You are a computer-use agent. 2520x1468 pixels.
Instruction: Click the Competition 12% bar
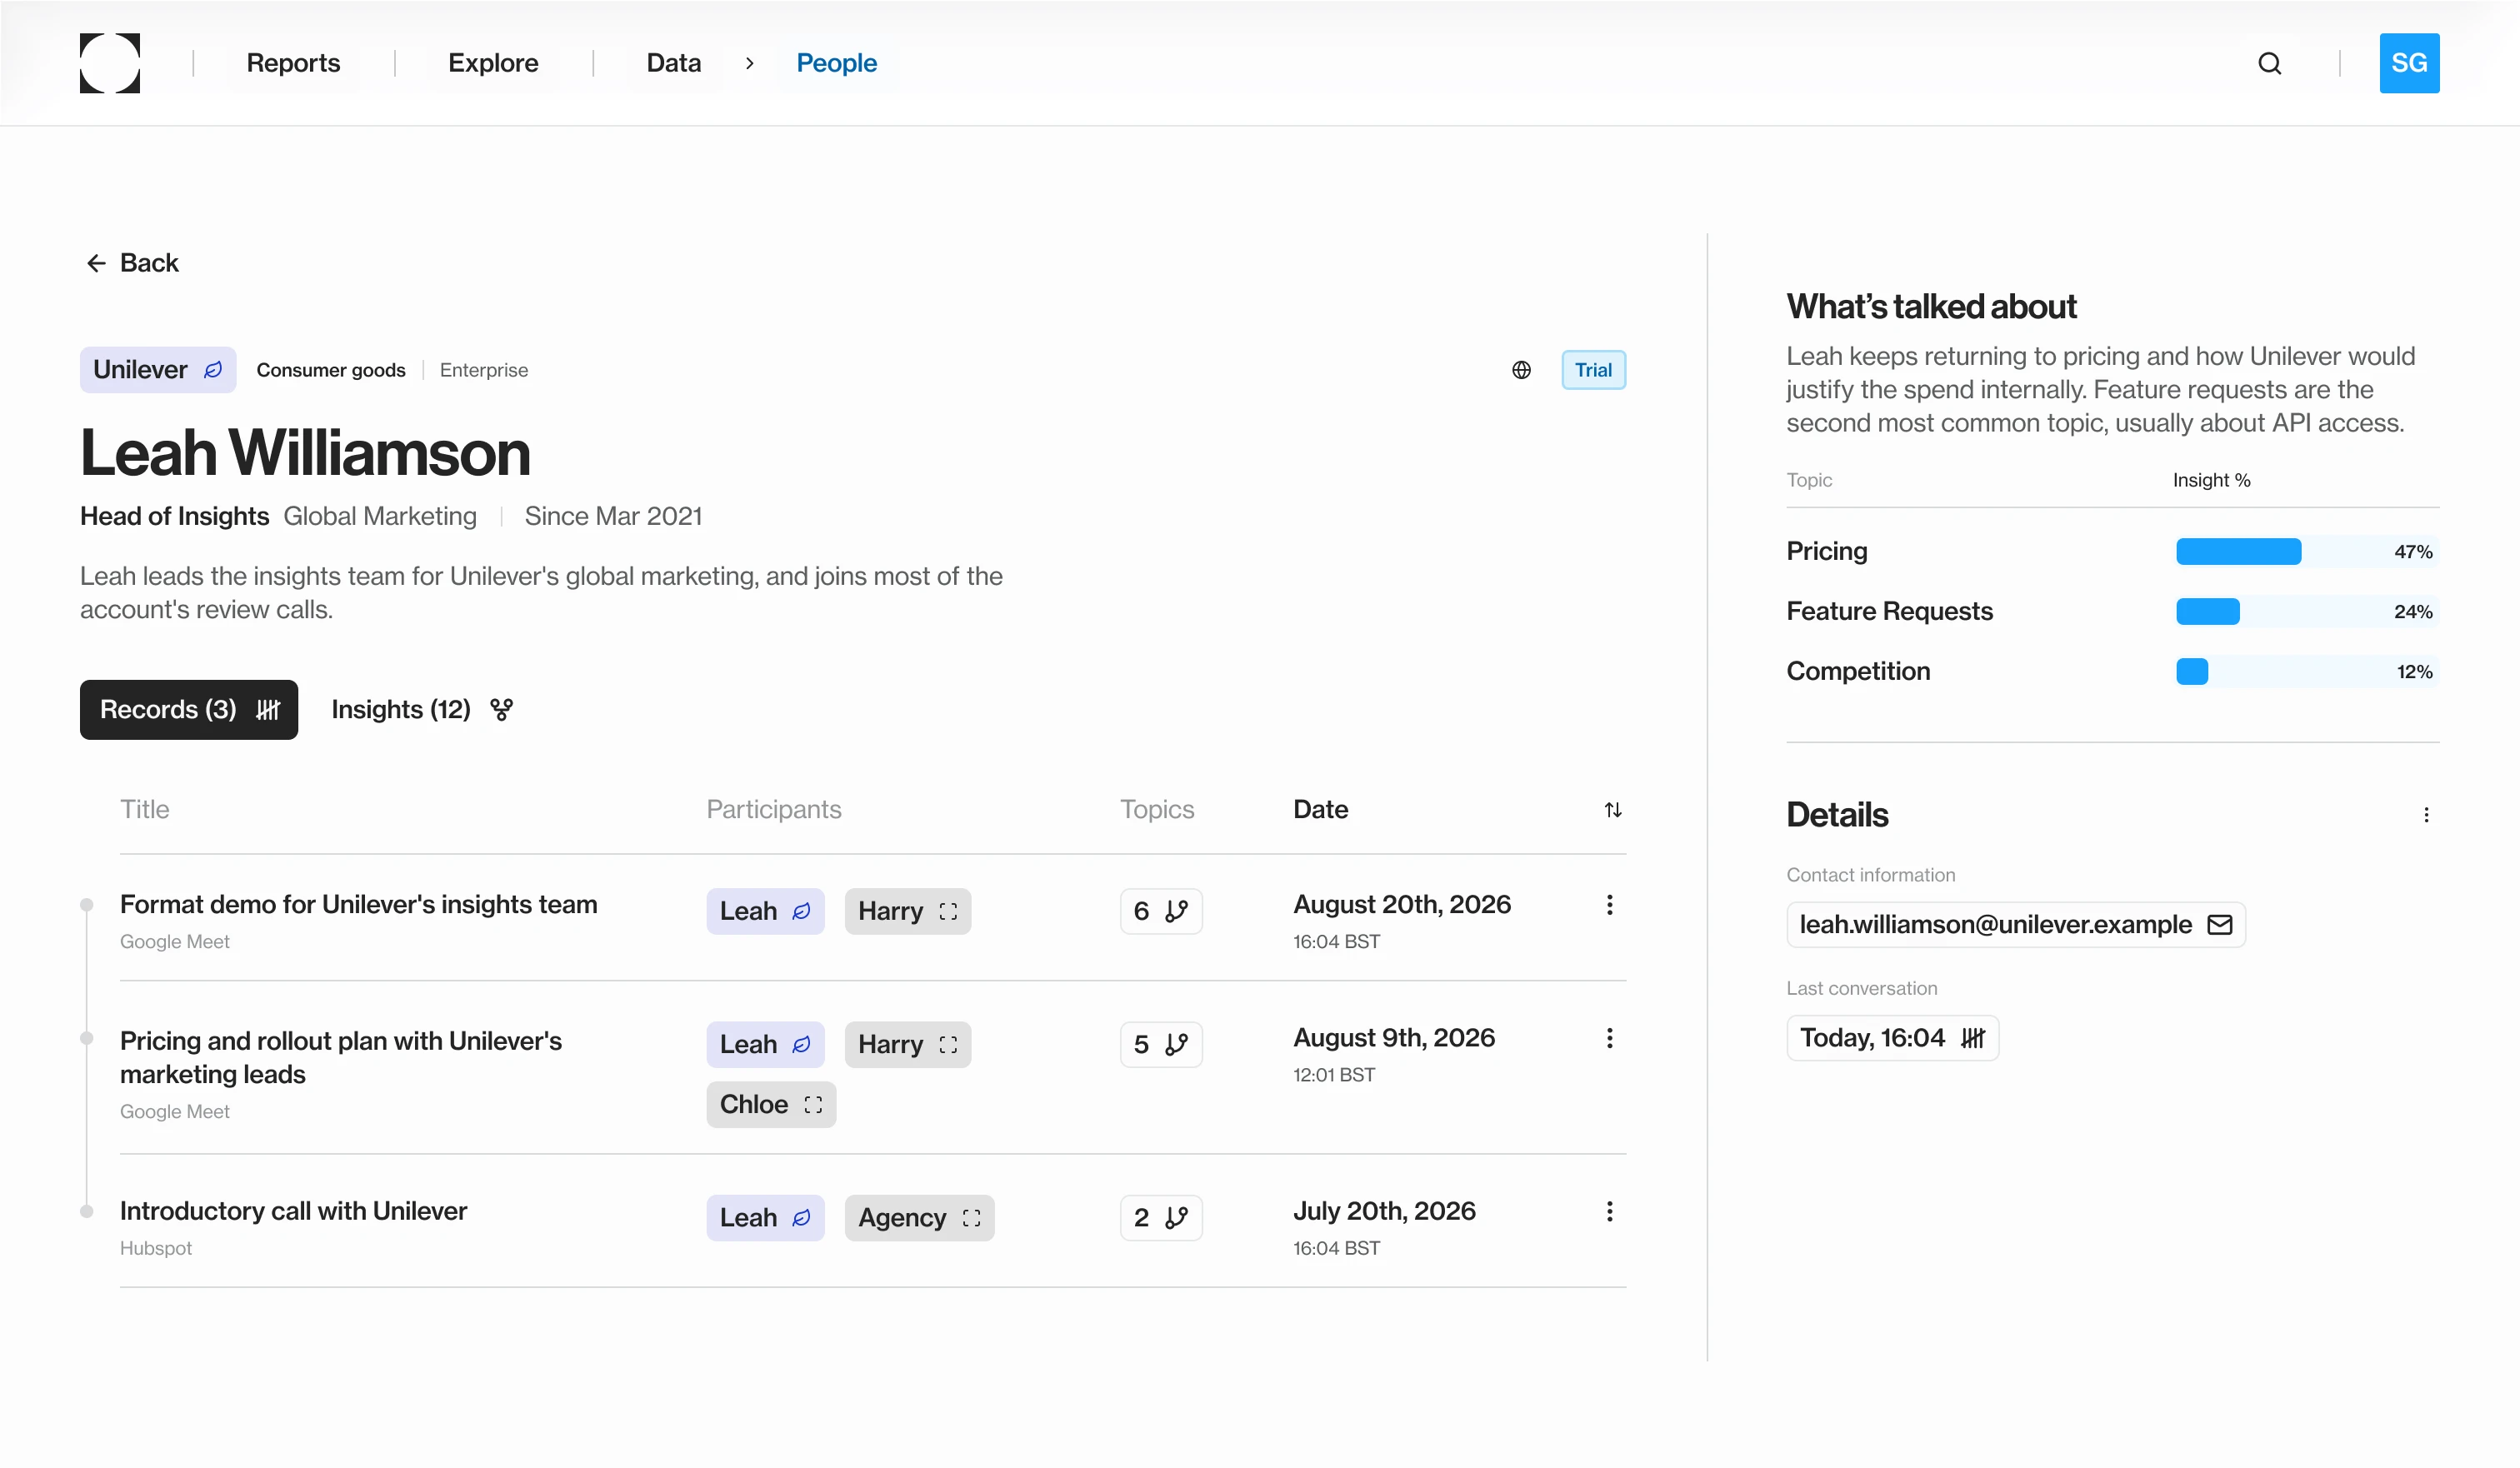(2307, 672)
